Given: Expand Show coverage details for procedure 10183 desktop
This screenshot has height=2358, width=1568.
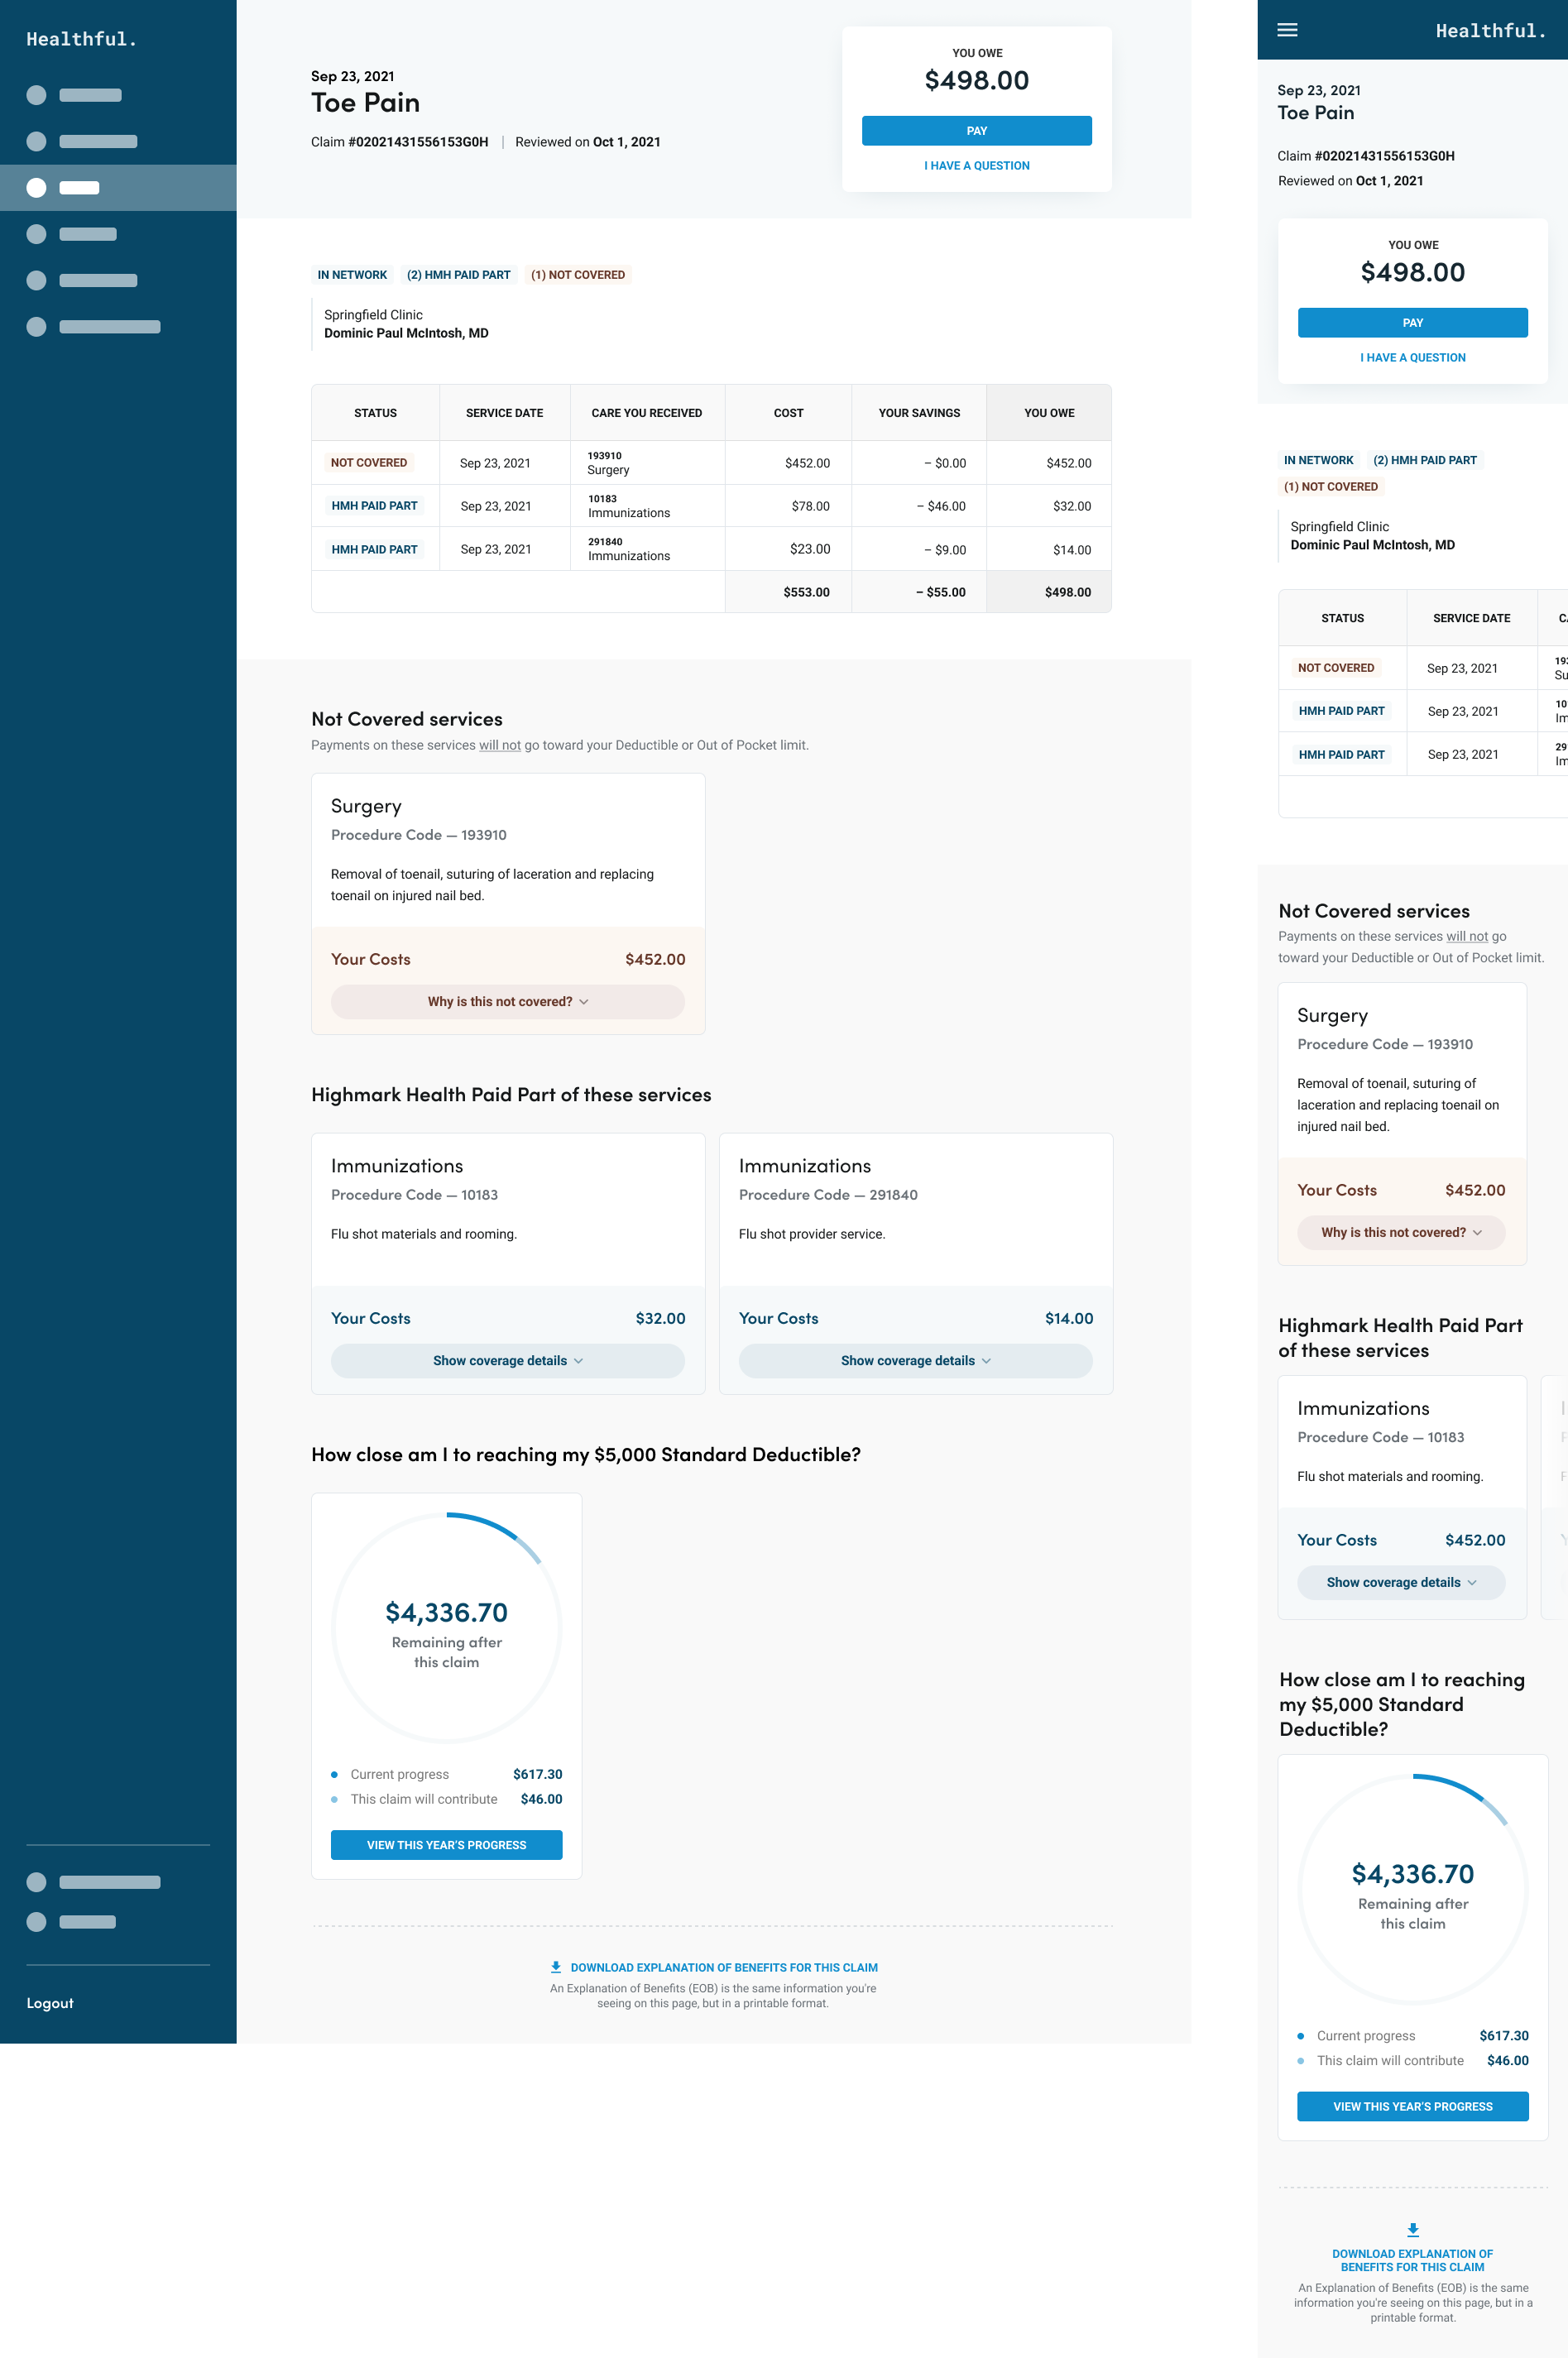Looking at the screenshot, I should pos(508,1360).
